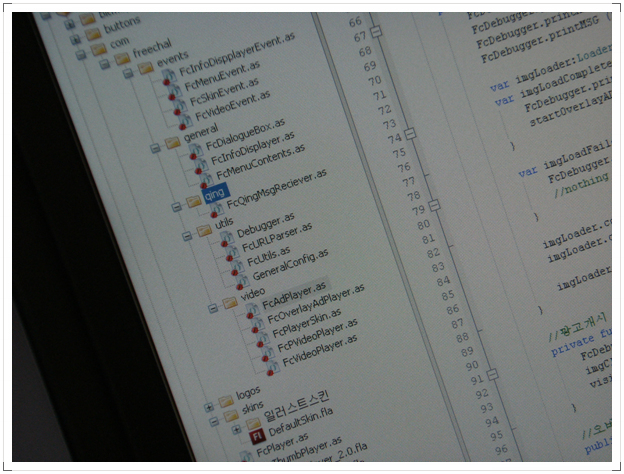624x474 pixels.
Task: Click the com folder icon
Action: (98, 49)
